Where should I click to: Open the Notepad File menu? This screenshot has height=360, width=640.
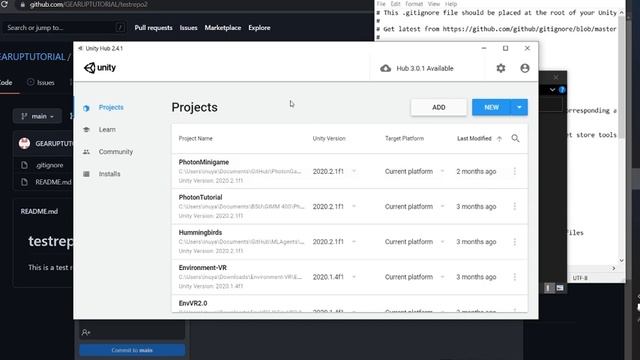pos(381,4)
